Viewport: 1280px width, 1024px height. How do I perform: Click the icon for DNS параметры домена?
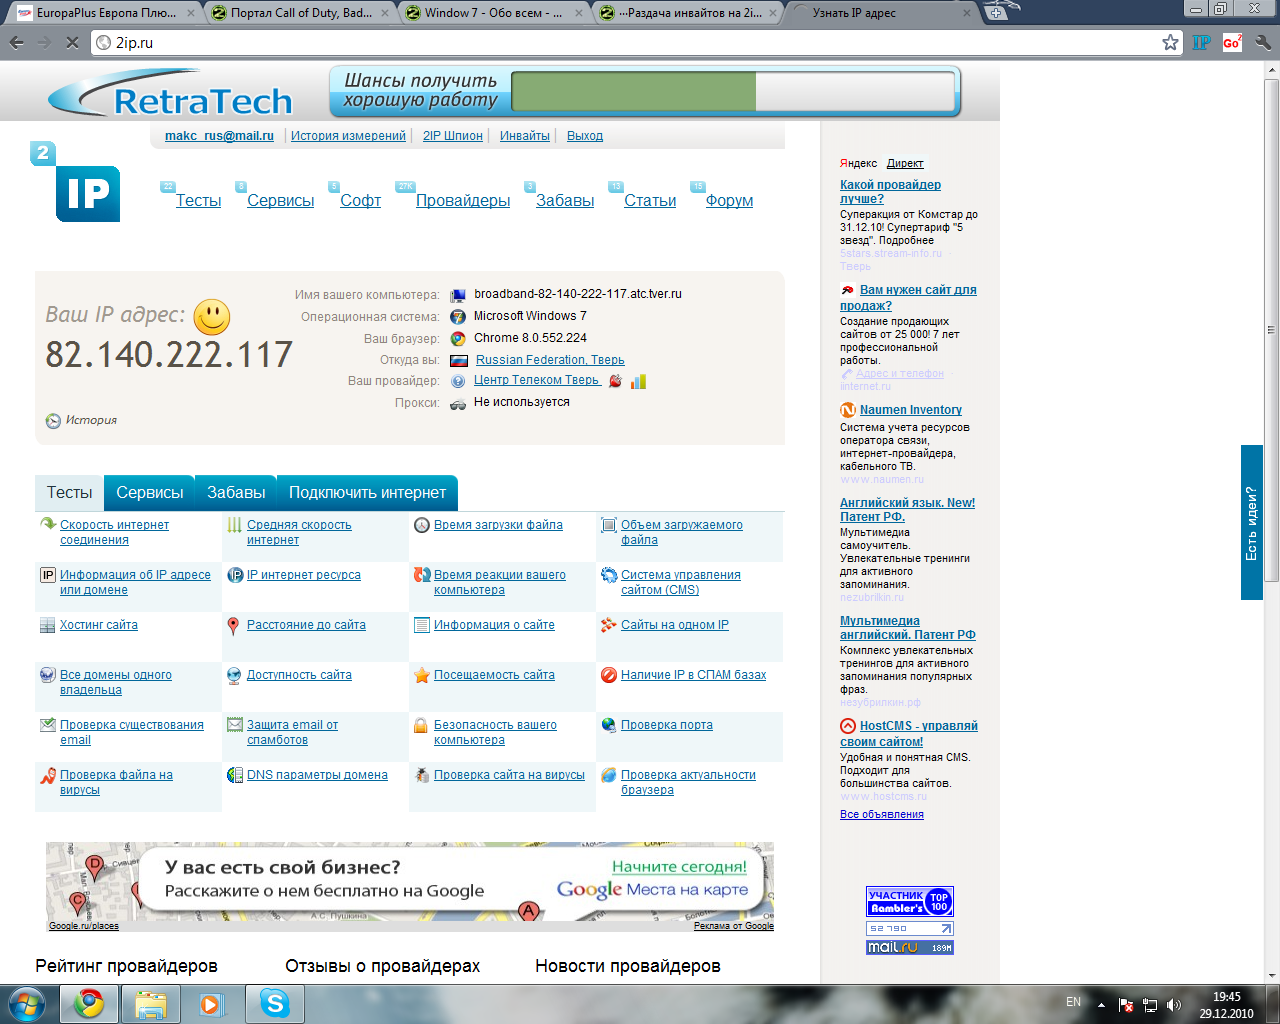coord(235,775)
